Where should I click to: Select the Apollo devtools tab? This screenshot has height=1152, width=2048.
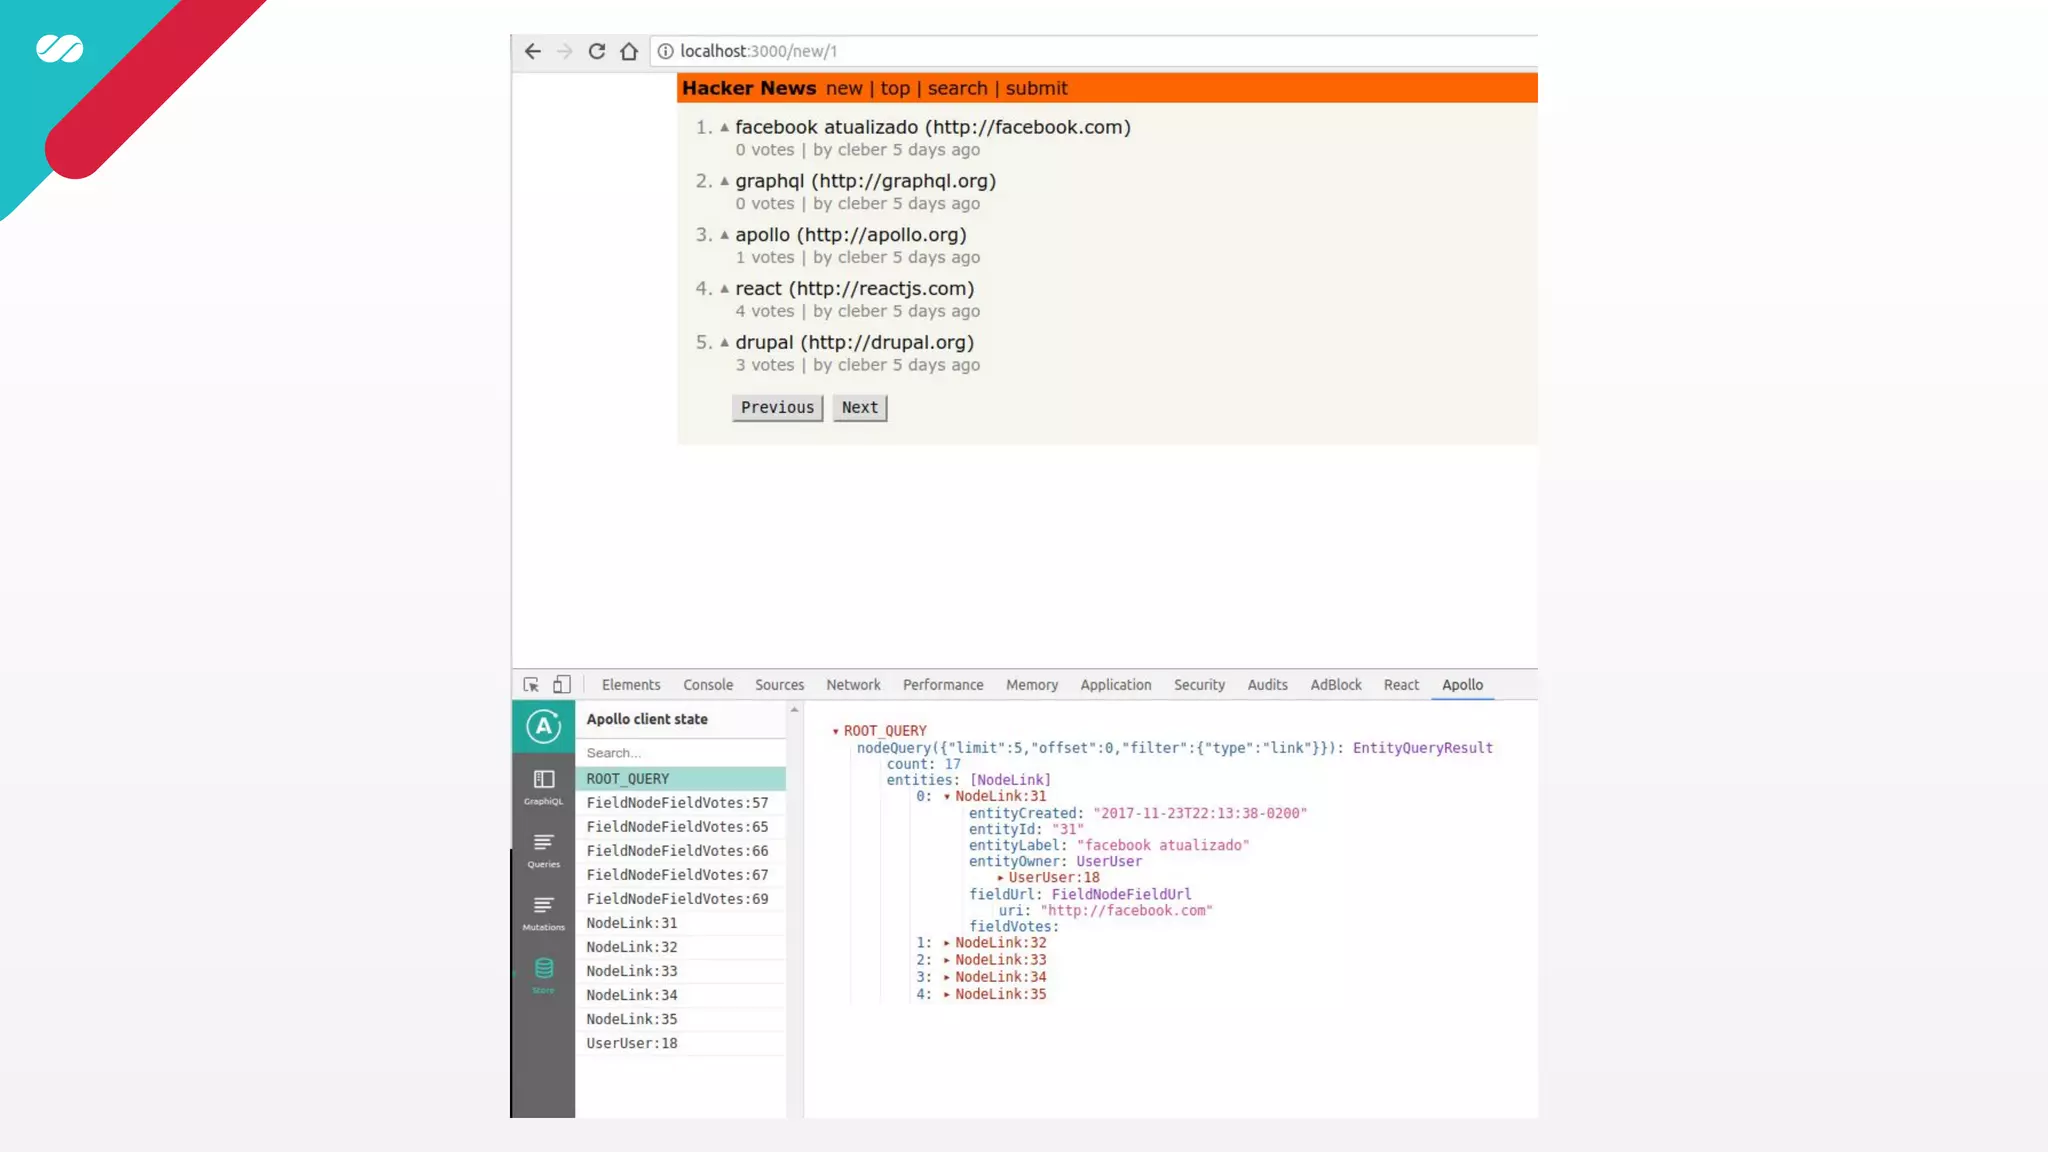(1462, 685)
